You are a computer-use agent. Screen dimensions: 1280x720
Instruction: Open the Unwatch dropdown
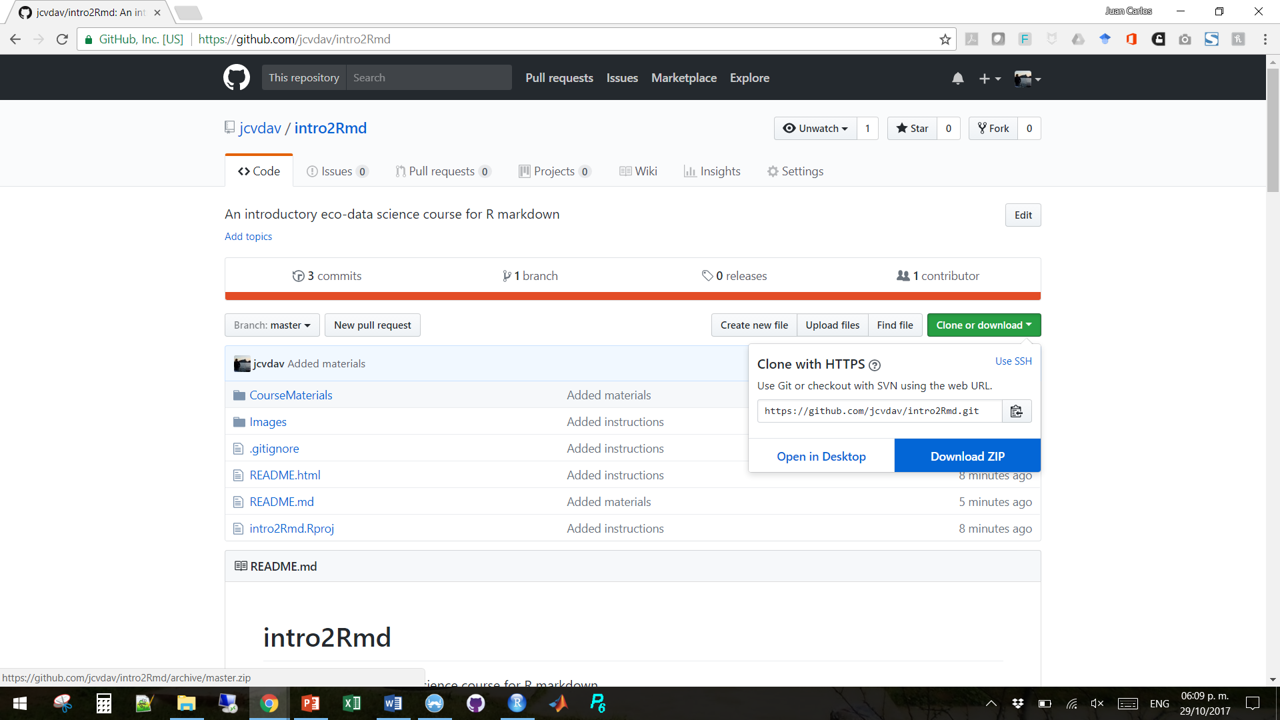click(x=815, y=128)
